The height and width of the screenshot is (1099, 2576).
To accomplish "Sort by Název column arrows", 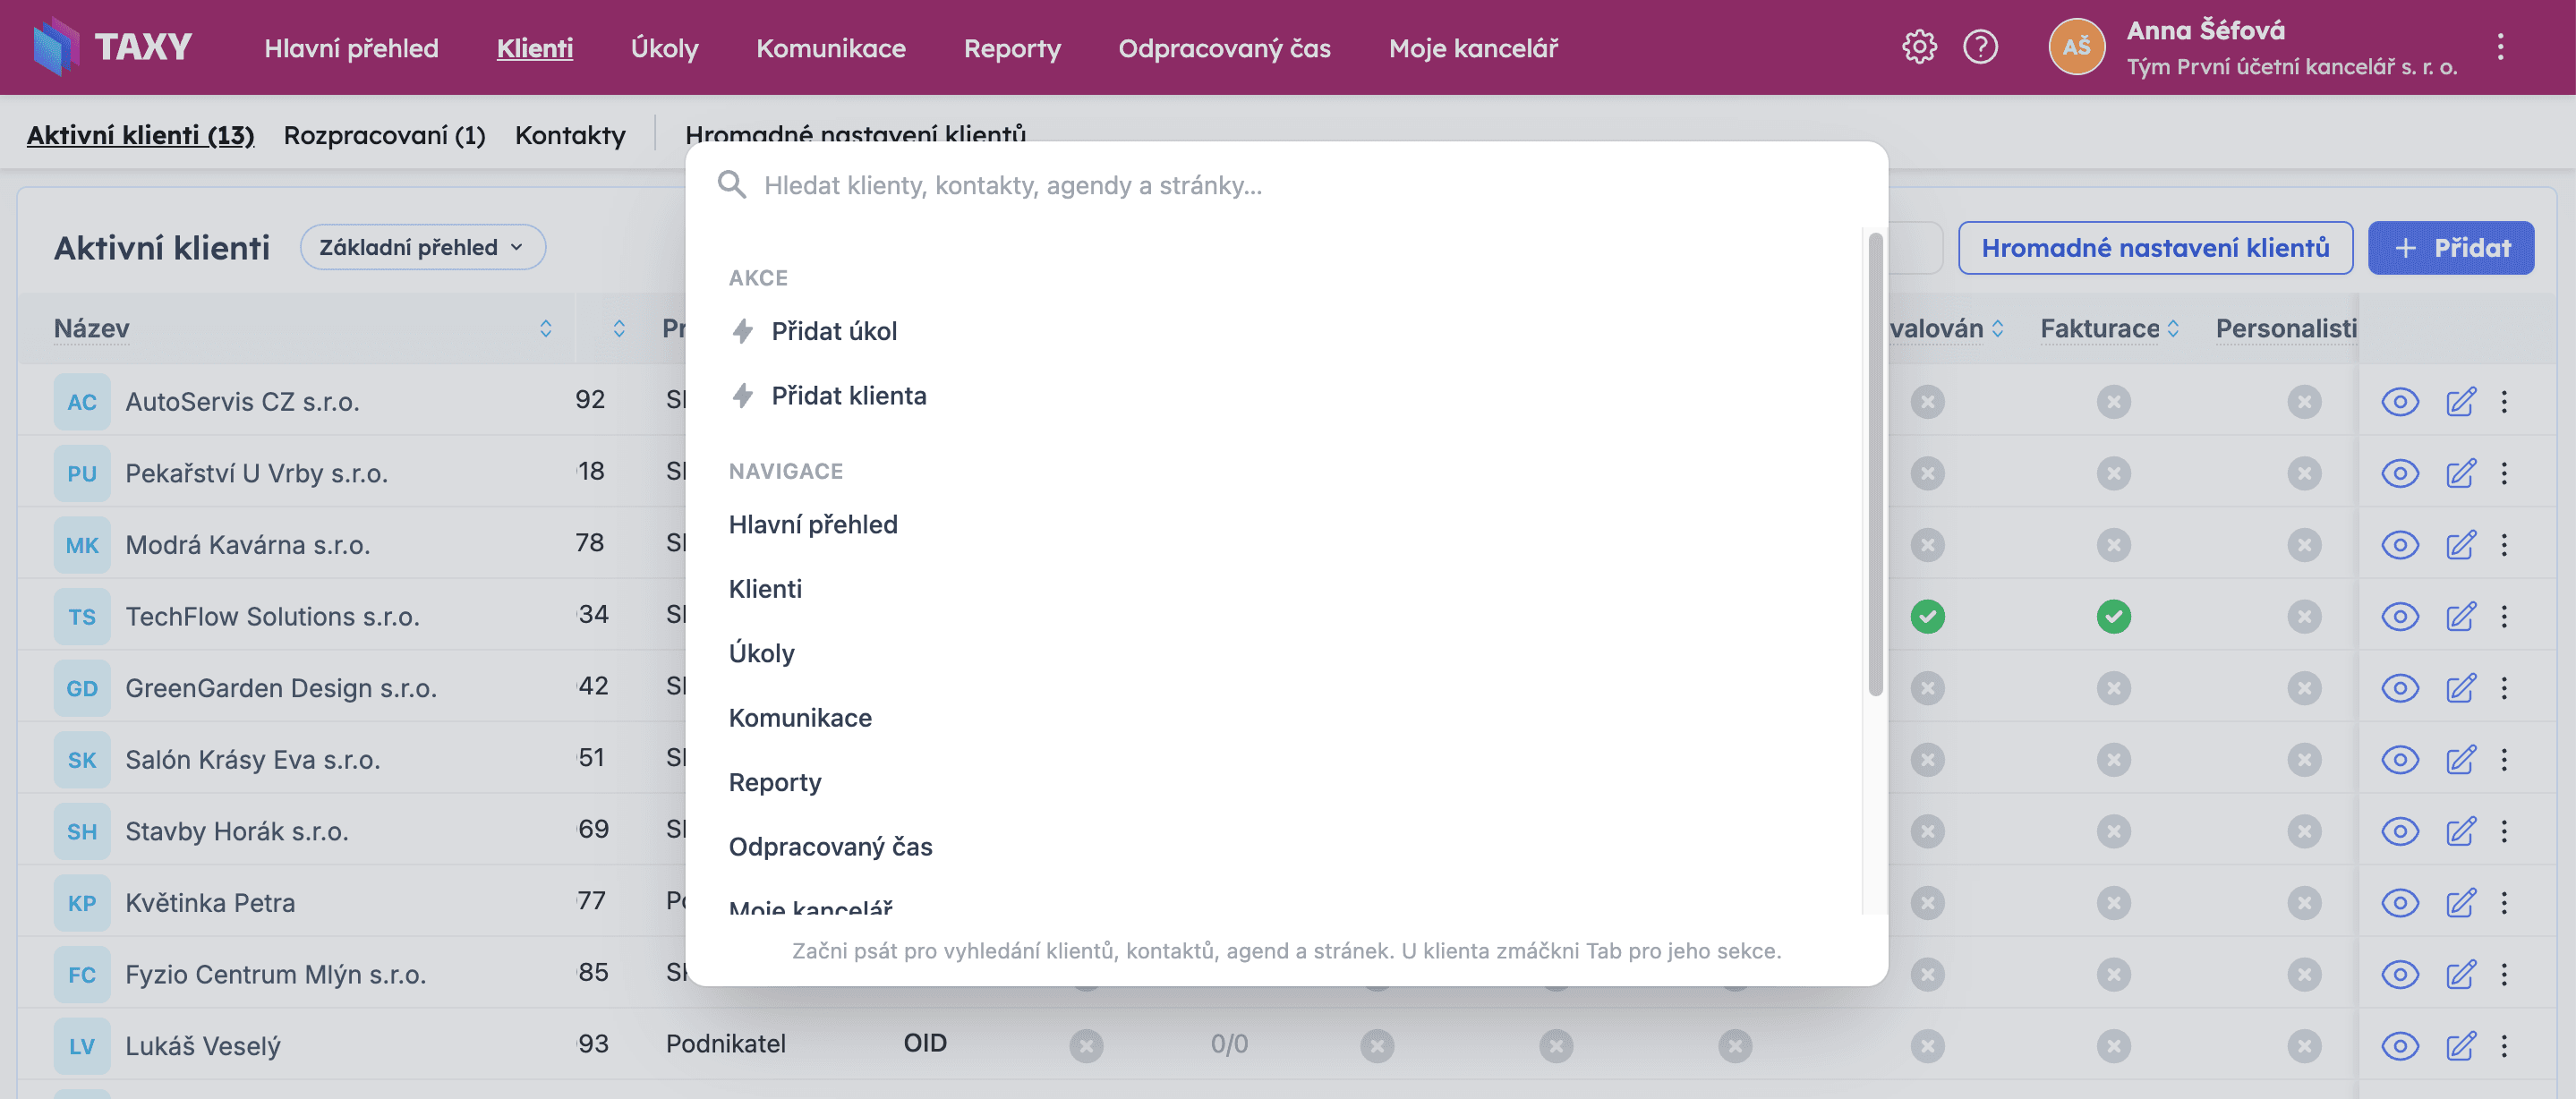I will (545, 328).
